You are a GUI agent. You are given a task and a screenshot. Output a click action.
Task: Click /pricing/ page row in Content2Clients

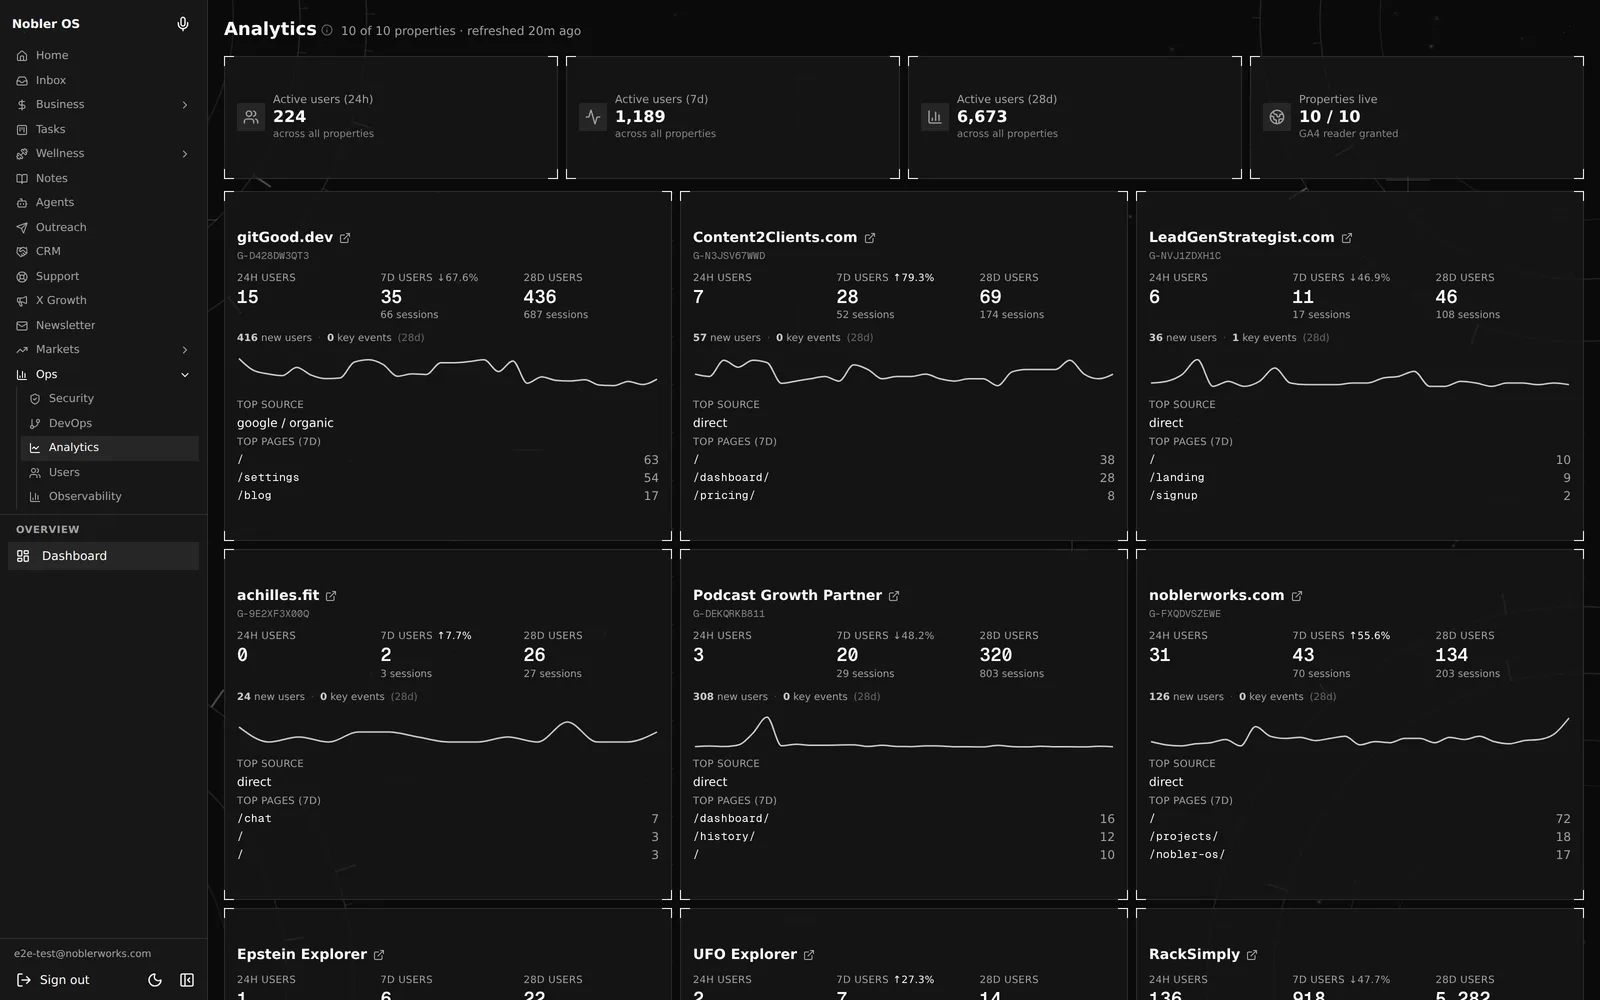(x=903, y=496)
